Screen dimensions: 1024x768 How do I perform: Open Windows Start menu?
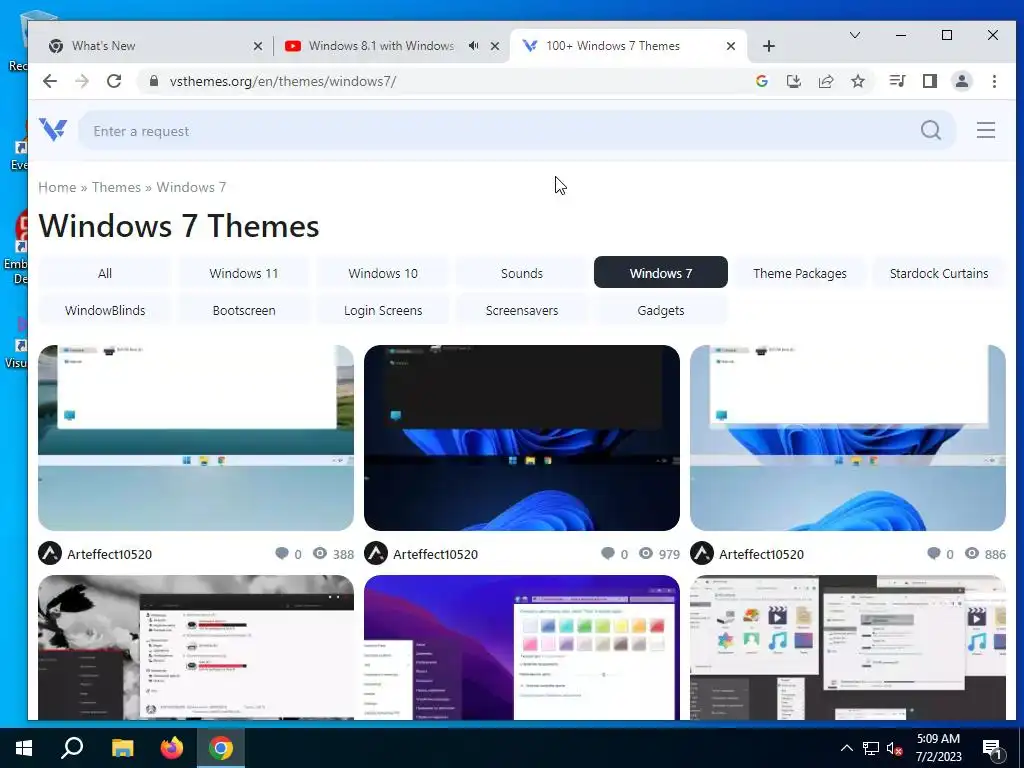point(24,748)
